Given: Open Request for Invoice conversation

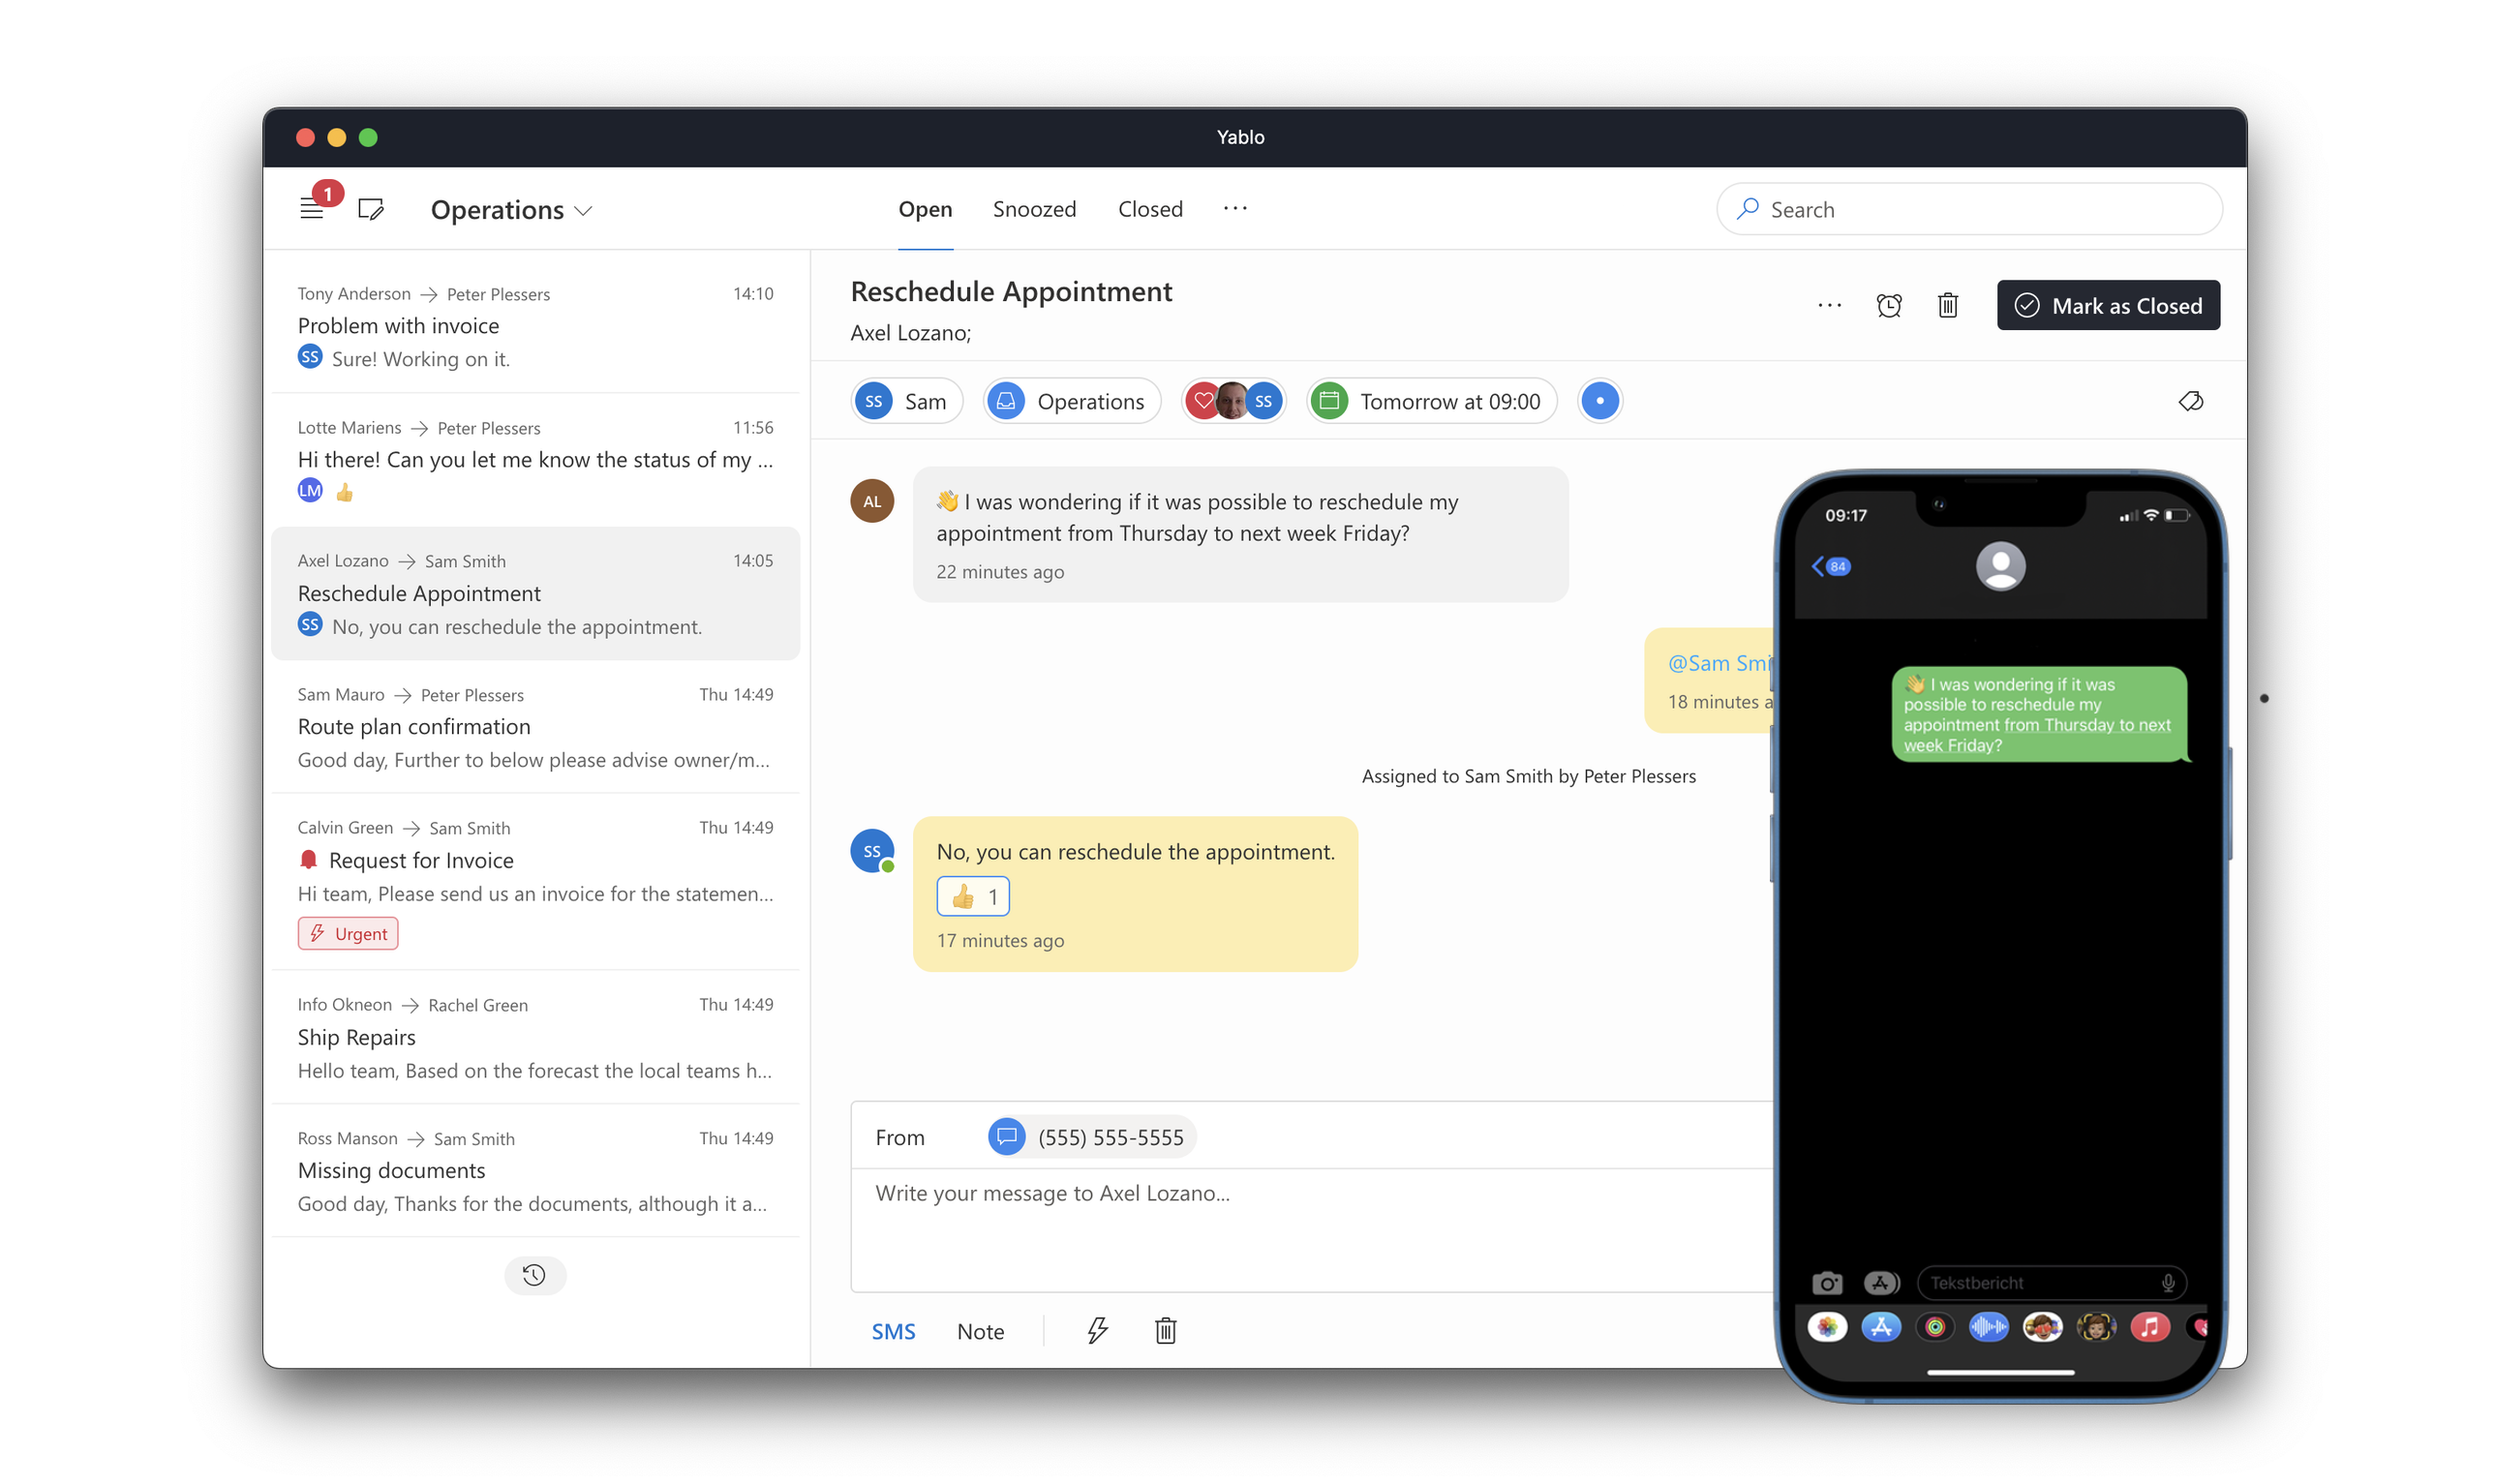Looking at the screenshot, I should (535, 880).
